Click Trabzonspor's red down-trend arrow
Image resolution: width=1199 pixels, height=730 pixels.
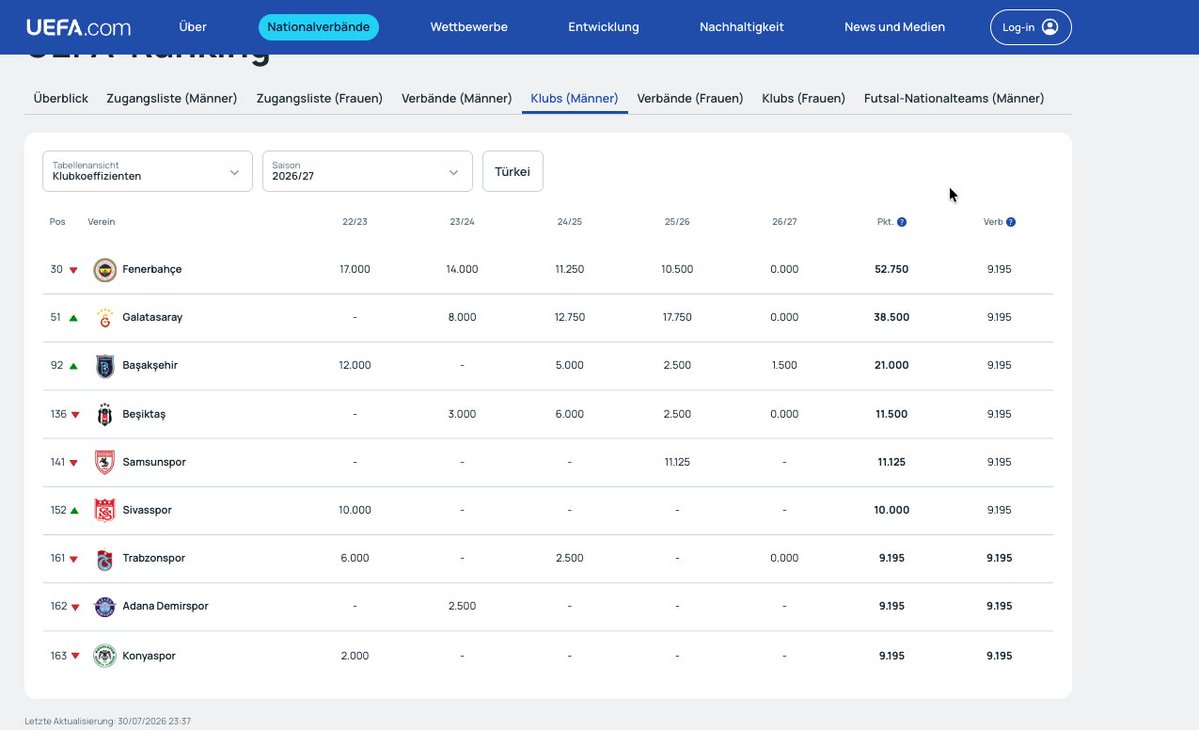tap(73, 560)
